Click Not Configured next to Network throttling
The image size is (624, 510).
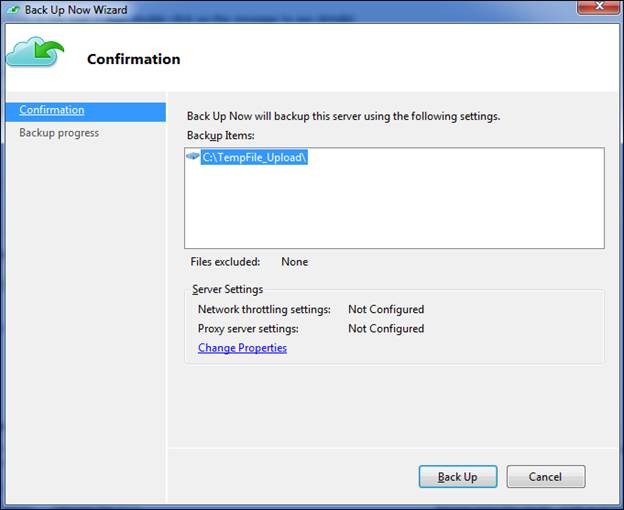(386, 310)
